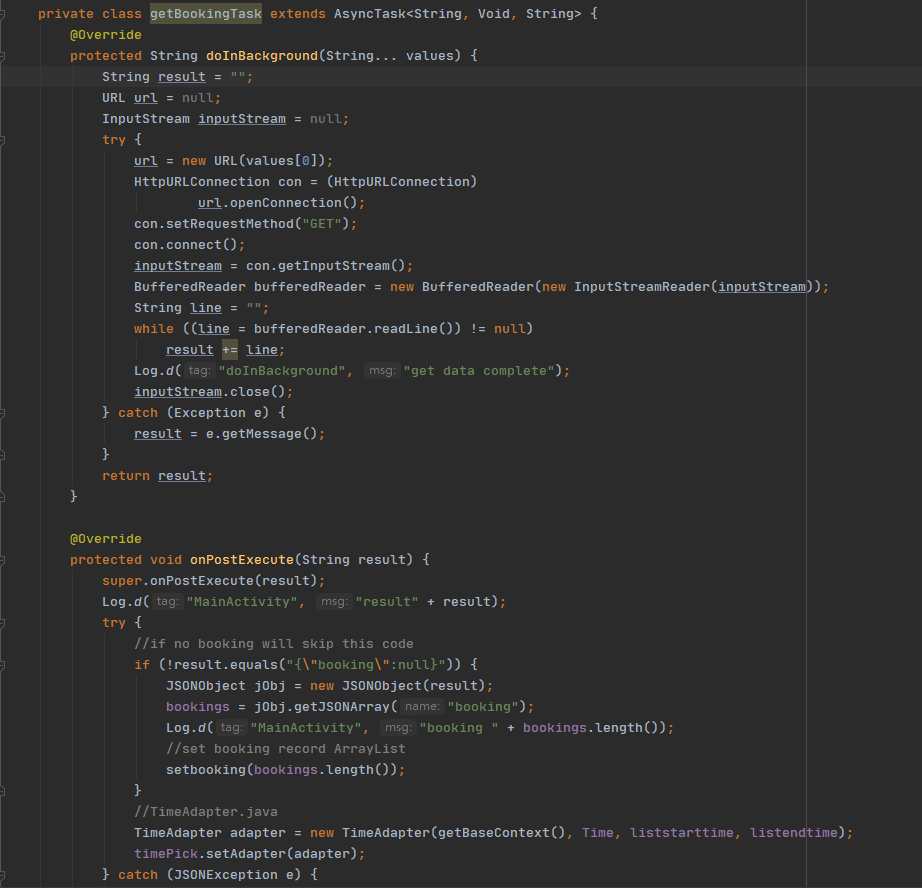Click the e.getMessage() call
This screenshot has height=888, width=922.
point(262,434)
